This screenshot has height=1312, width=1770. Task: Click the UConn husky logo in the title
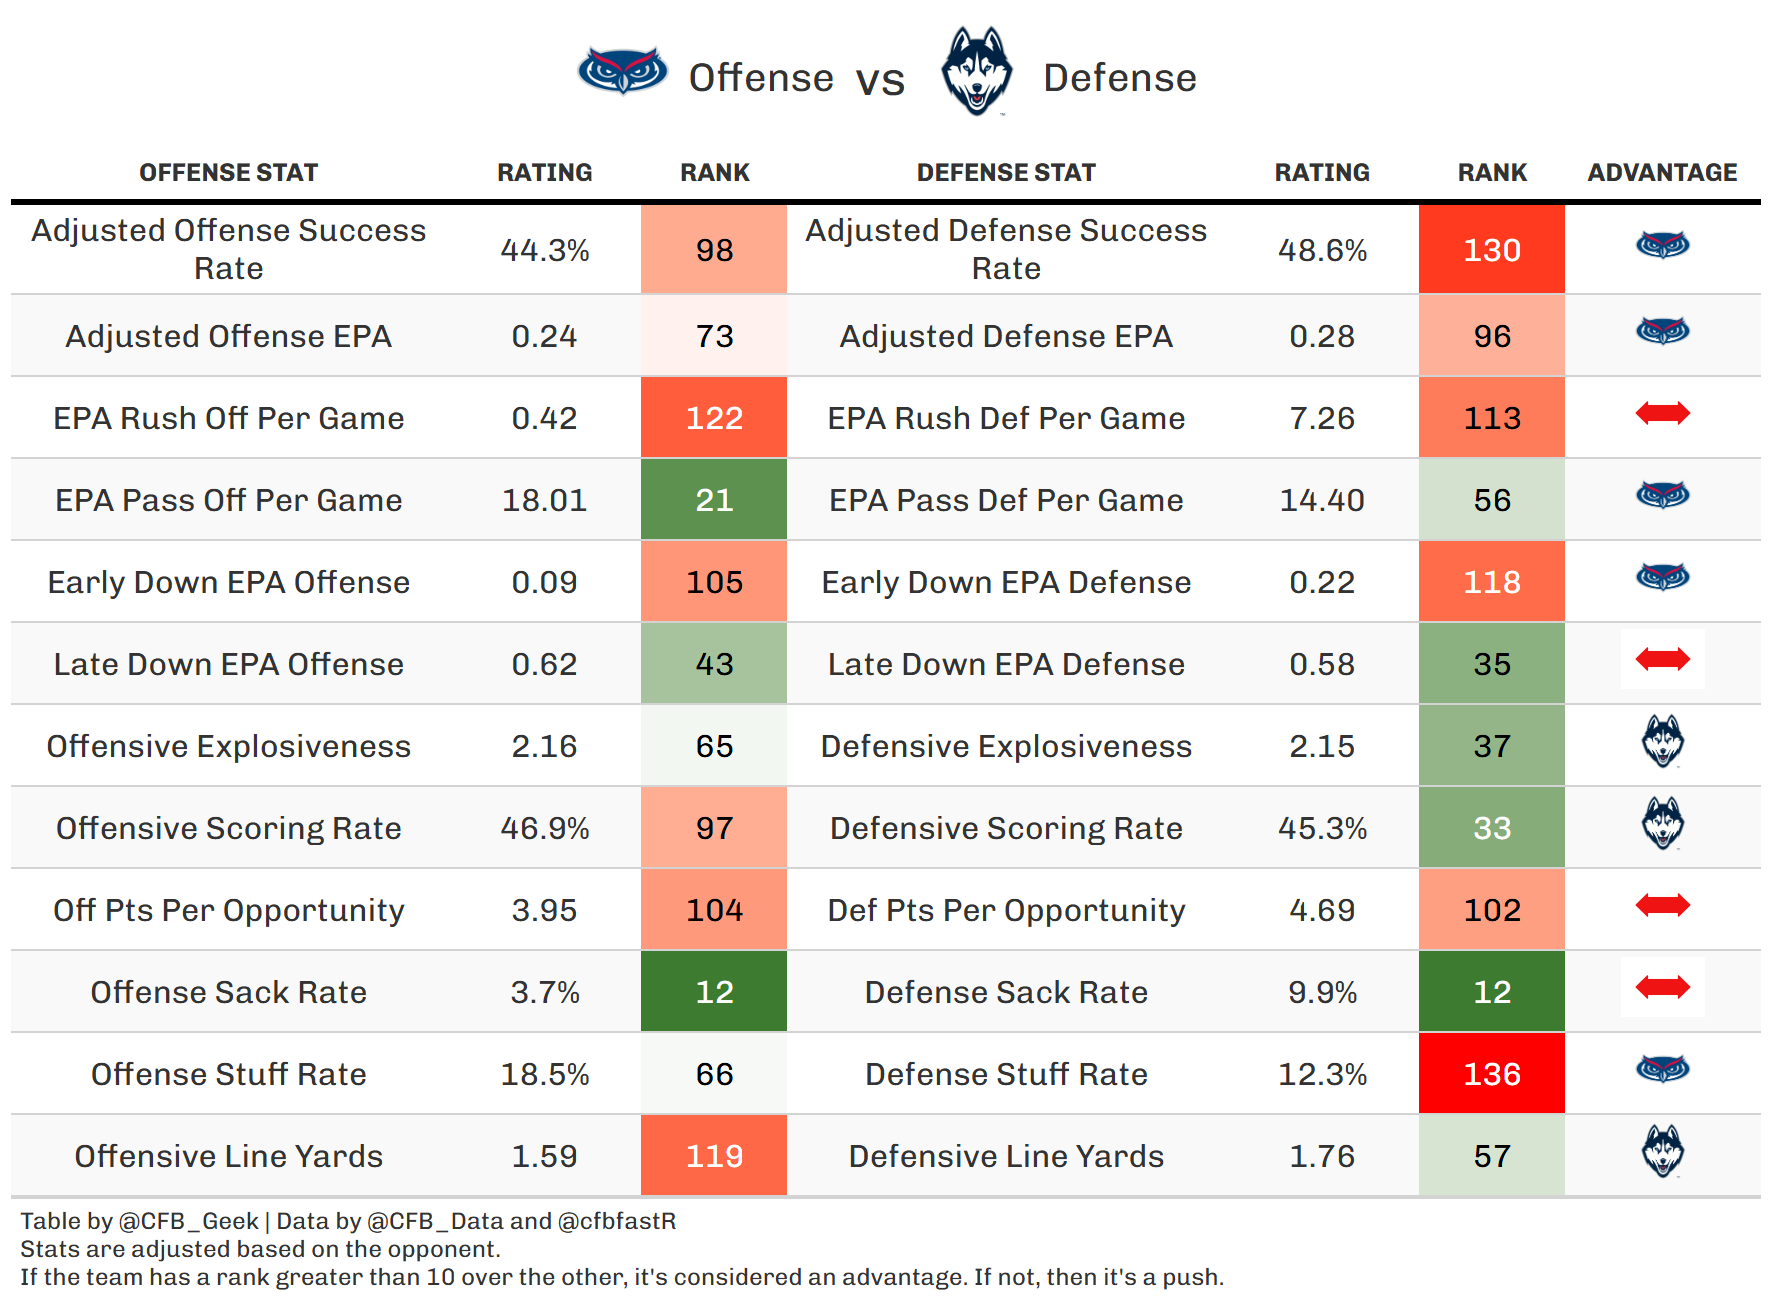(976, 71)
